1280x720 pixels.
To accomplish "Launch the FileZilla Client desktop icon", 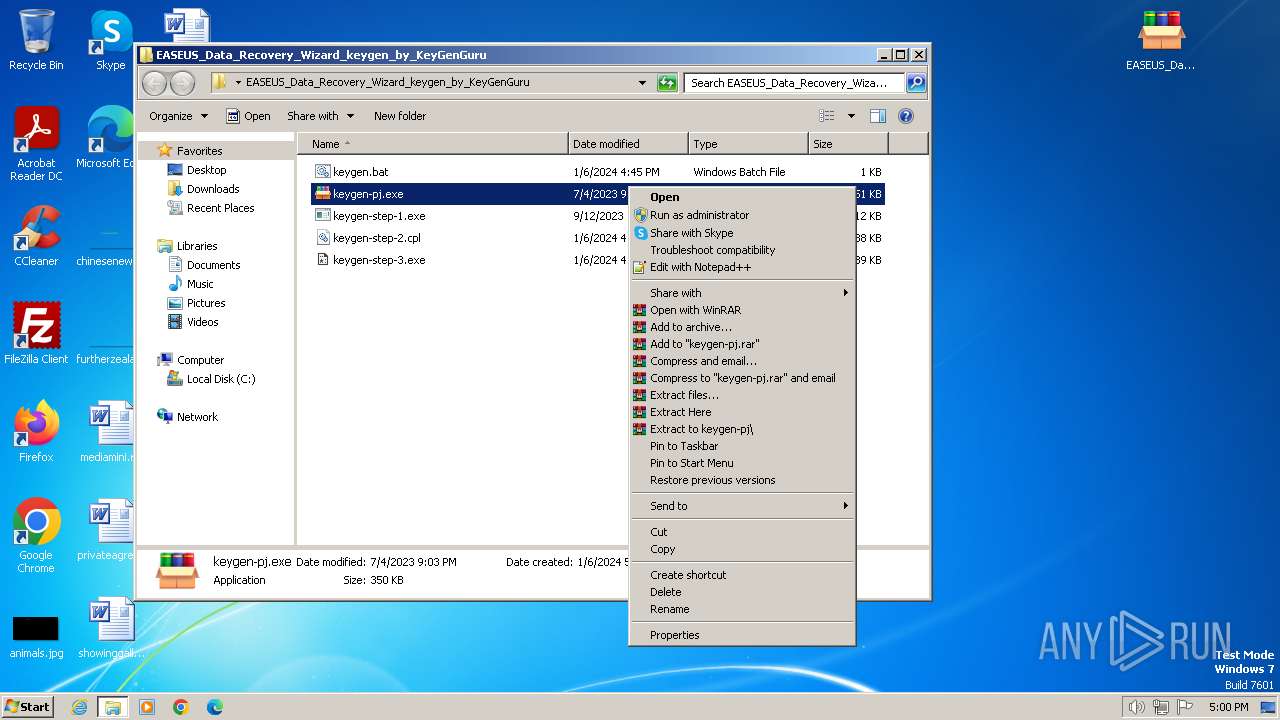I will click(36, 333).
